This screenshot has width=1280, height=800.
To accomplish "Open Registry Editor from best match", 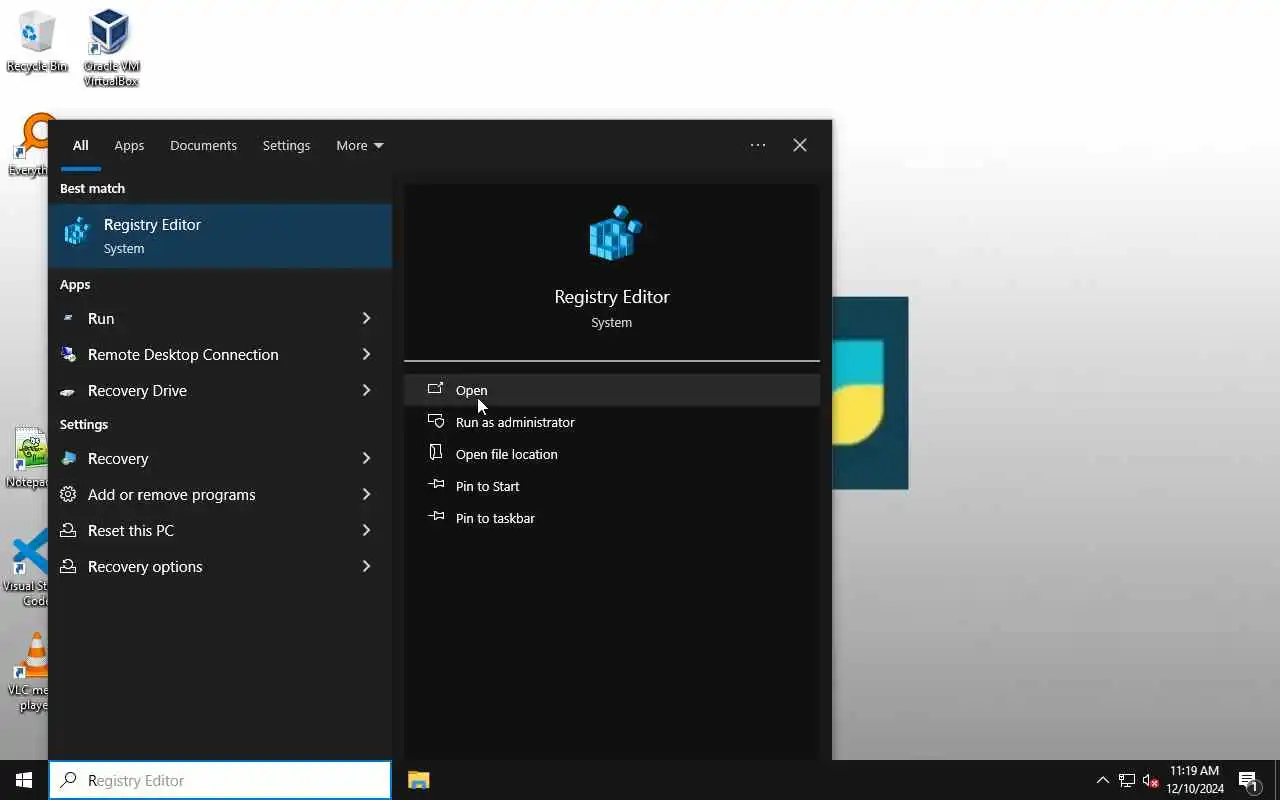I will tap(220, 236).
